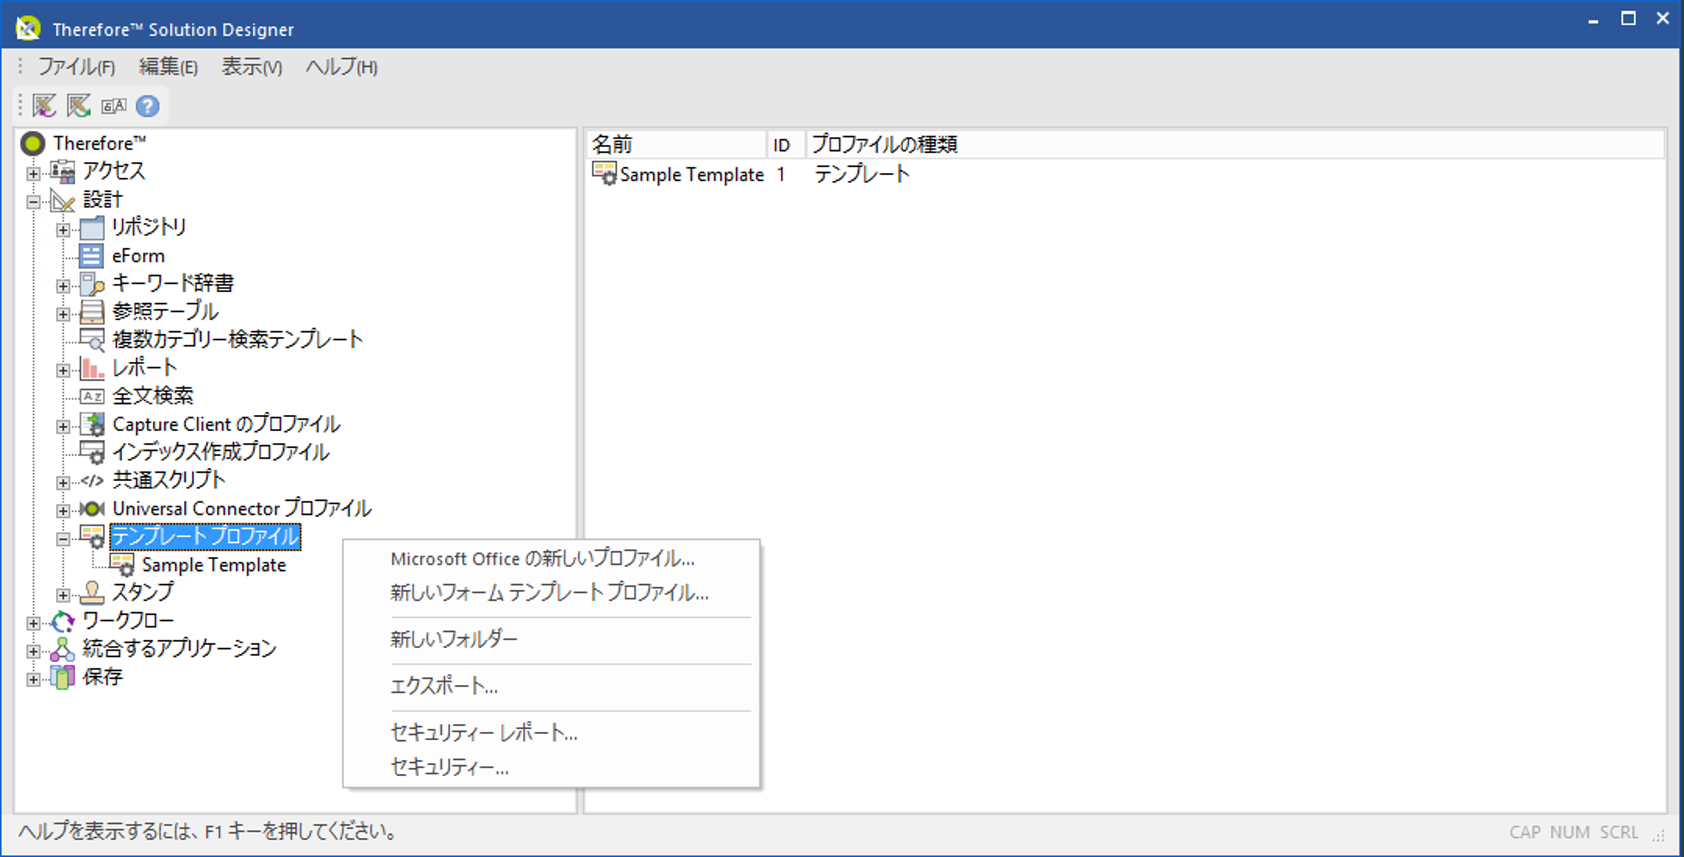1684x857 pixels.
Task: Sort list by 名前 column header
Action: tap(676, 144)
